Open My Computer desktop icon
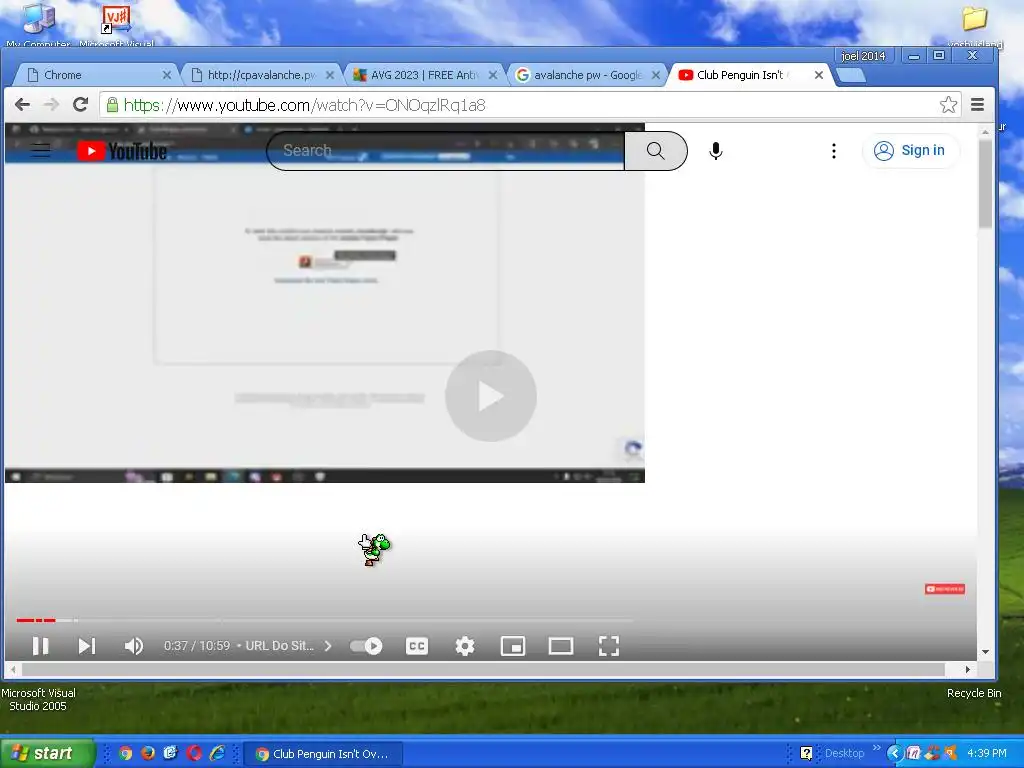 39,24
